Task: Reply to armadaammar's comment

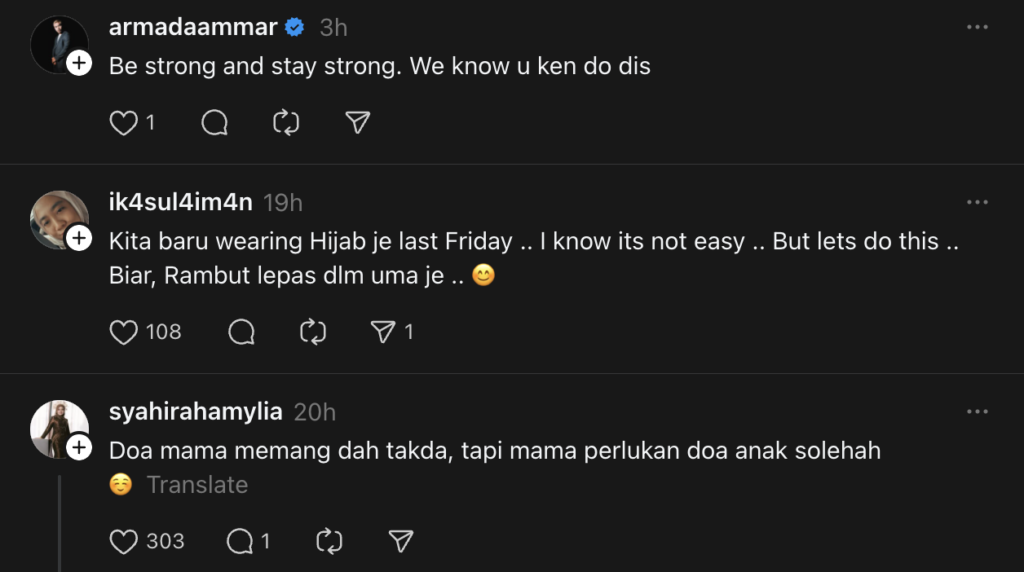Action: click(x=215, y=123)
